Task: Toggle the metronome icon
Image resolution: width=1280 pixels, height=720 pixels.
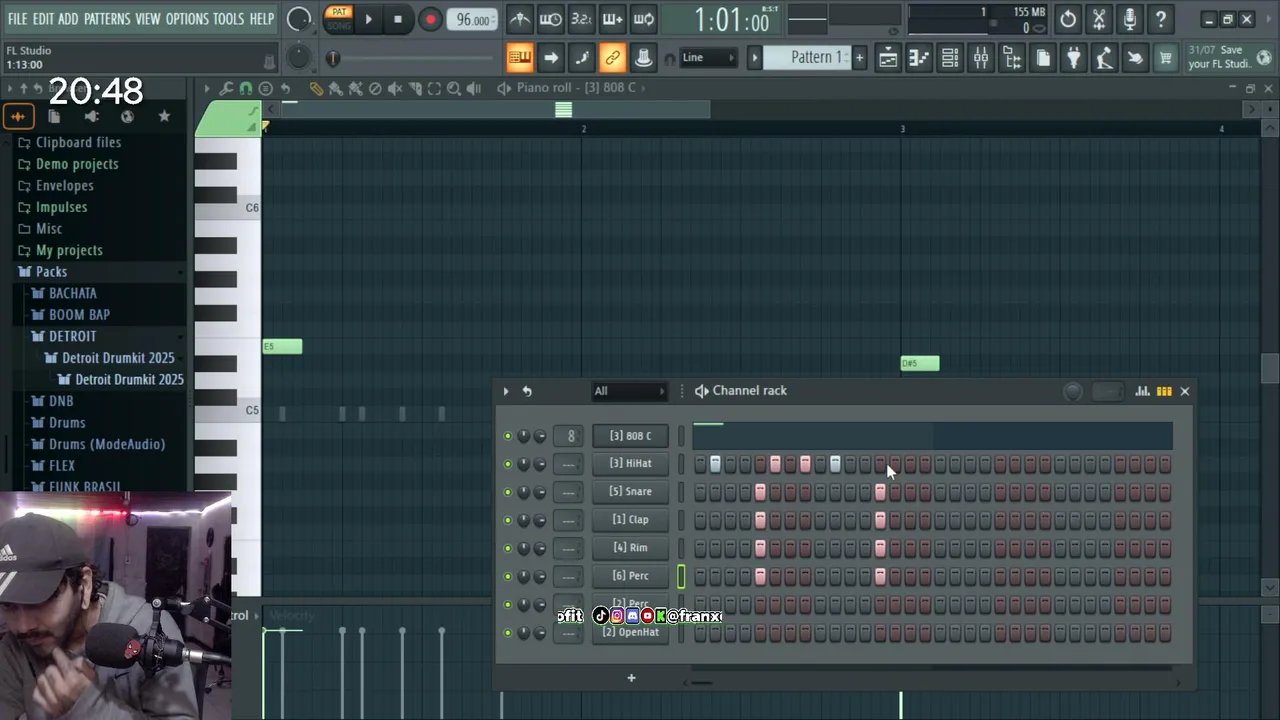Action: click(x=520, y=19)
